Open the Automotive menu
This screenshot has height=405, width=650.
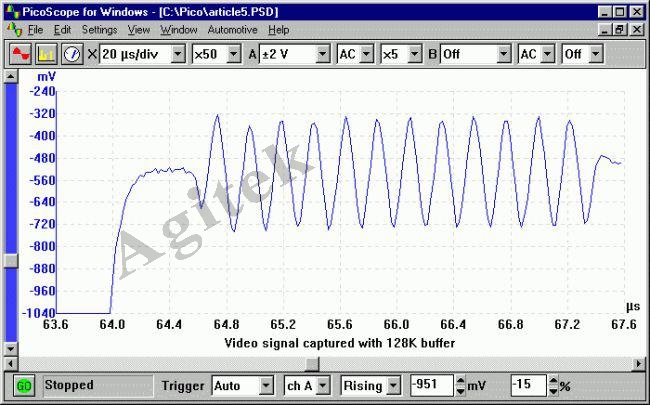click(233, 30)
